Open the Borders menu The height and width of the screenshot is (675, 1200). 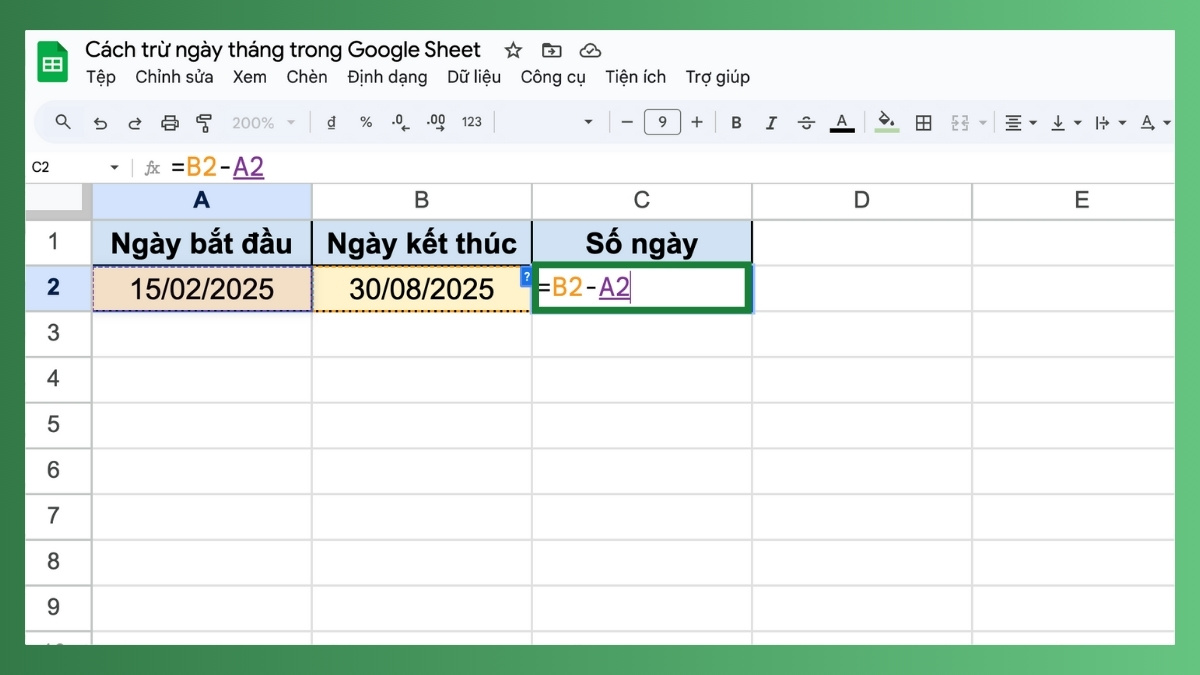923,122
